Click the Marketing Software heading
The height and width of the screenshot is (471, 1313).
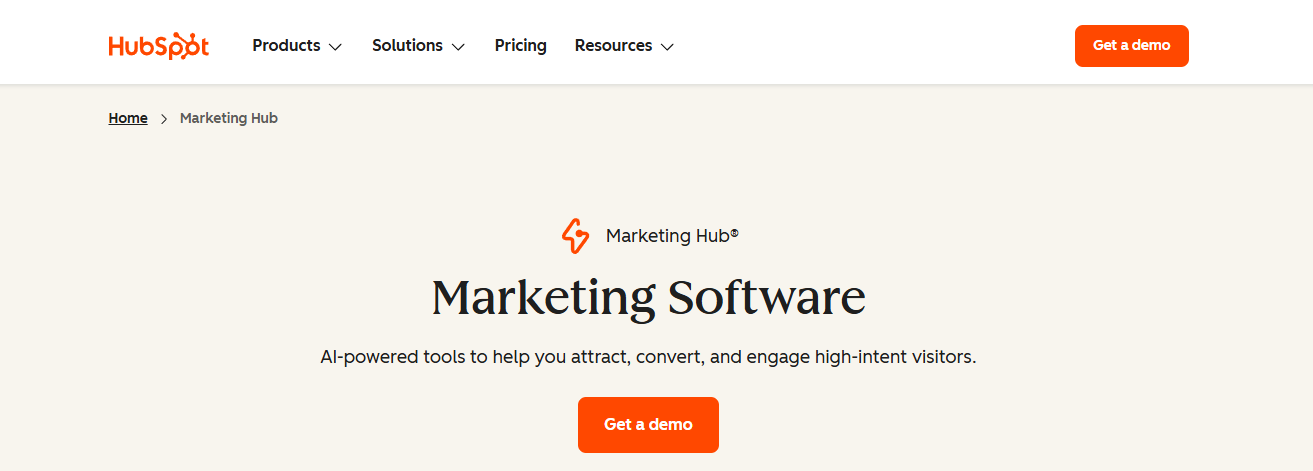coord(649,297)
